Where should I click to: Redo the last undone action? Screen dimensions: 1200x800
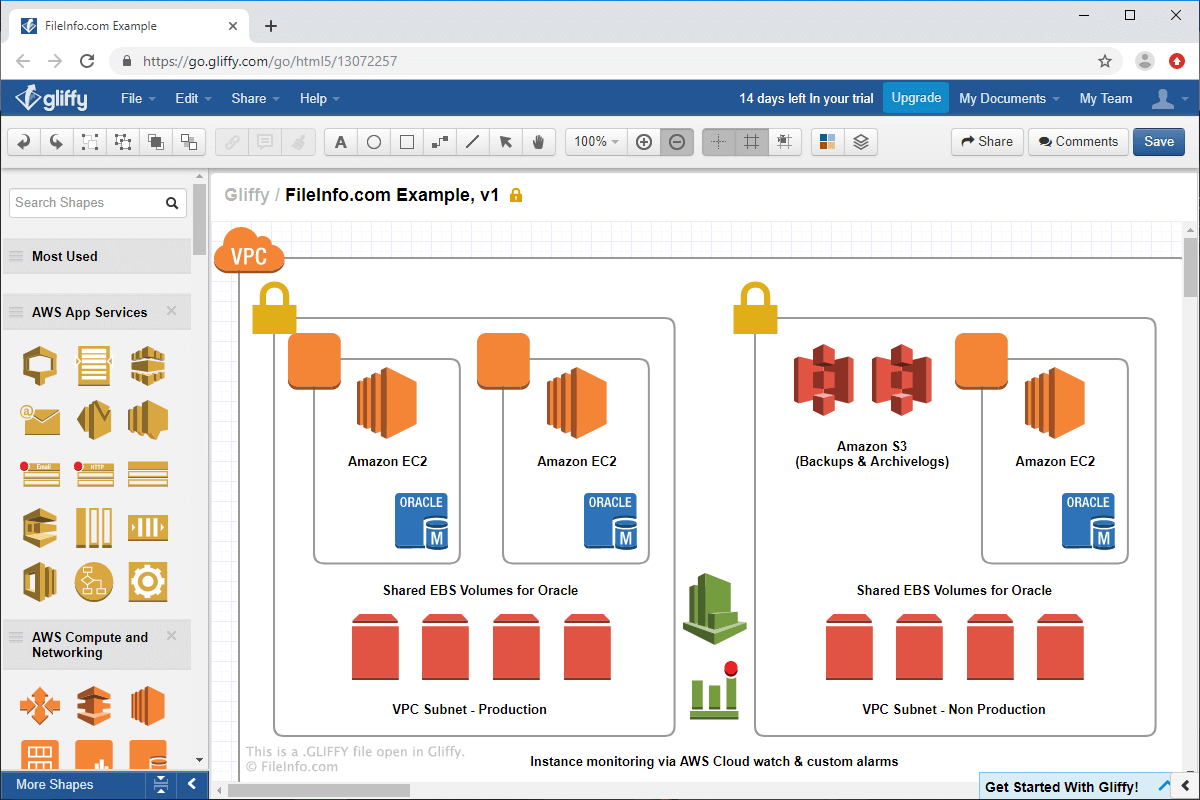pyautogui.click(x=57, y=142)
